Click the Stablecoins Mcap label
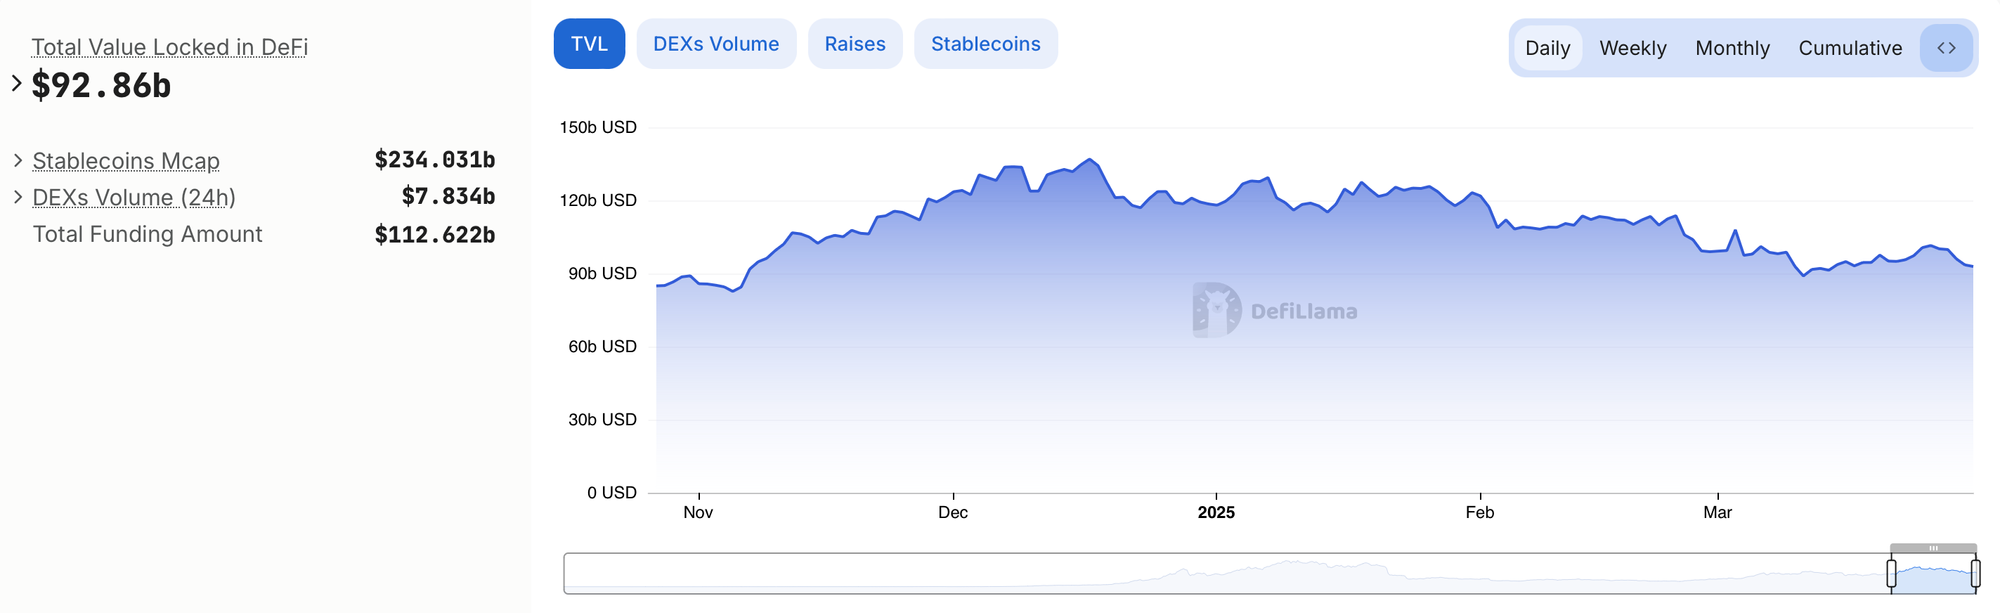Image resolution: width=2000 pixels, height=613 pixels. tap(126, 161)
